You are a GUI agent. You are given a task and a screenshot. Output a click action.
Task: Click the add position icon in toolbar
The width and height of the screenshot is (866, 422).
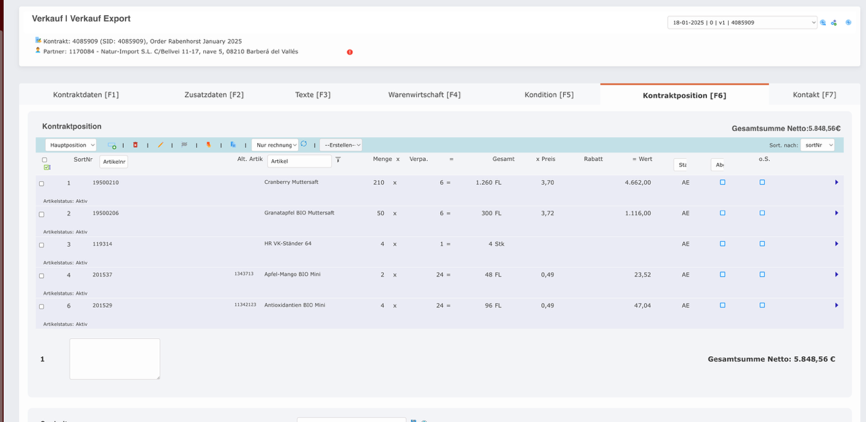[111, 145]
